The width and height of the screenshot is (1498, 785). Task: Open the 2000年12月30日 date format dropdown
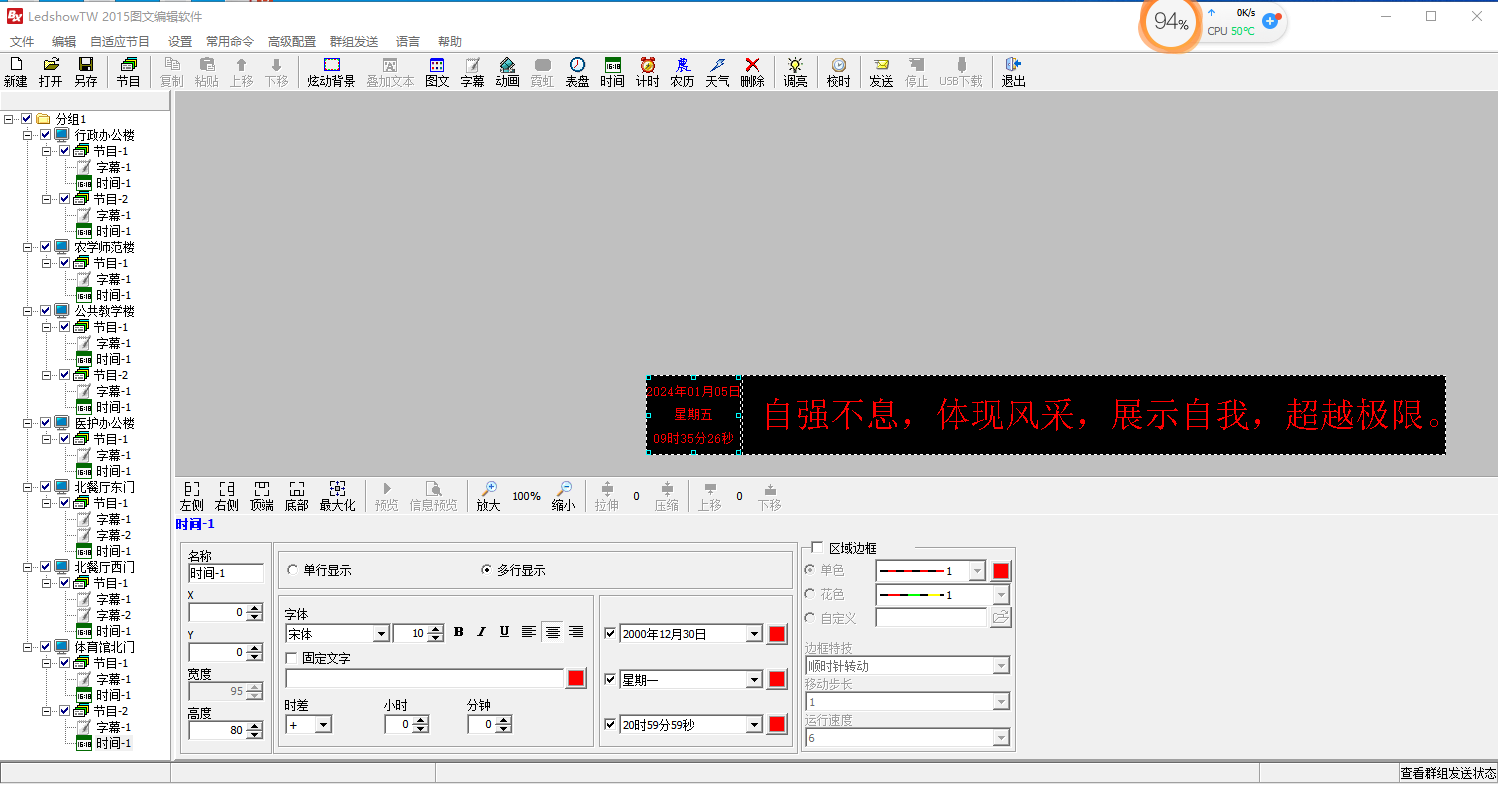754,633
